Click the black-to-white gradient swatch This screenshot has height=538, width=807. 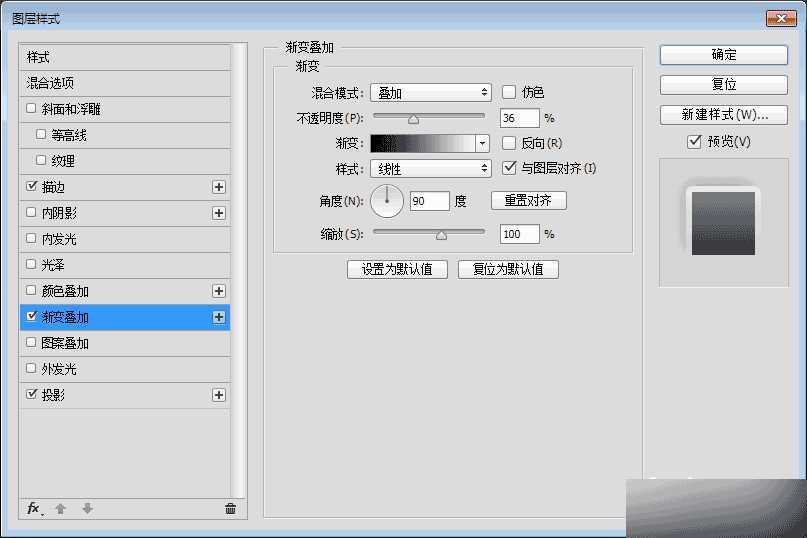coord(423,143)
